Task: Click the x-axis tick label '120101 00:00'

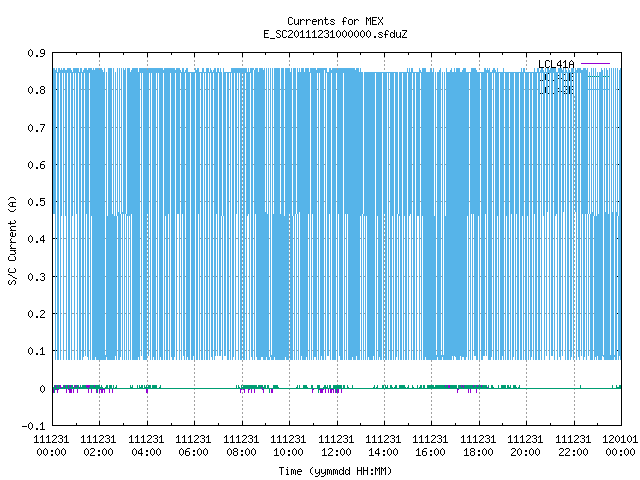Action: [x=620, y=446]
